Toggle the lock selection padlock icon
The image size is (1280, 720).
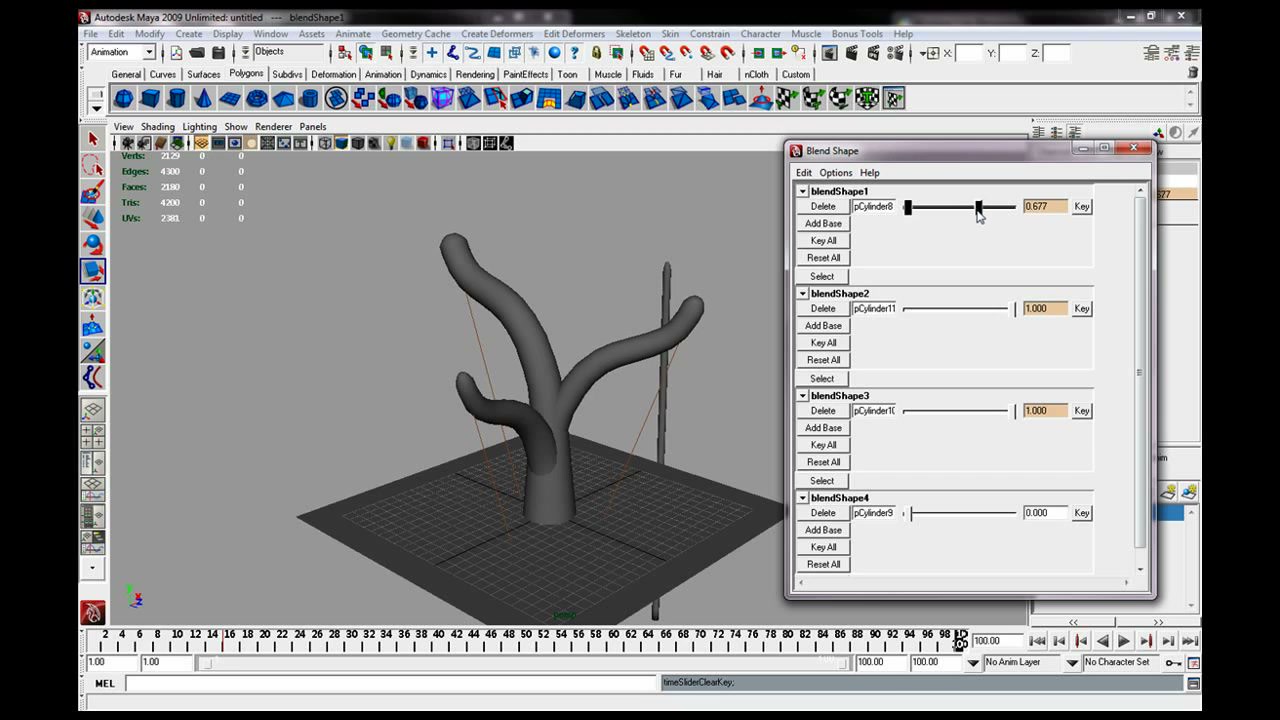point(596,53)
